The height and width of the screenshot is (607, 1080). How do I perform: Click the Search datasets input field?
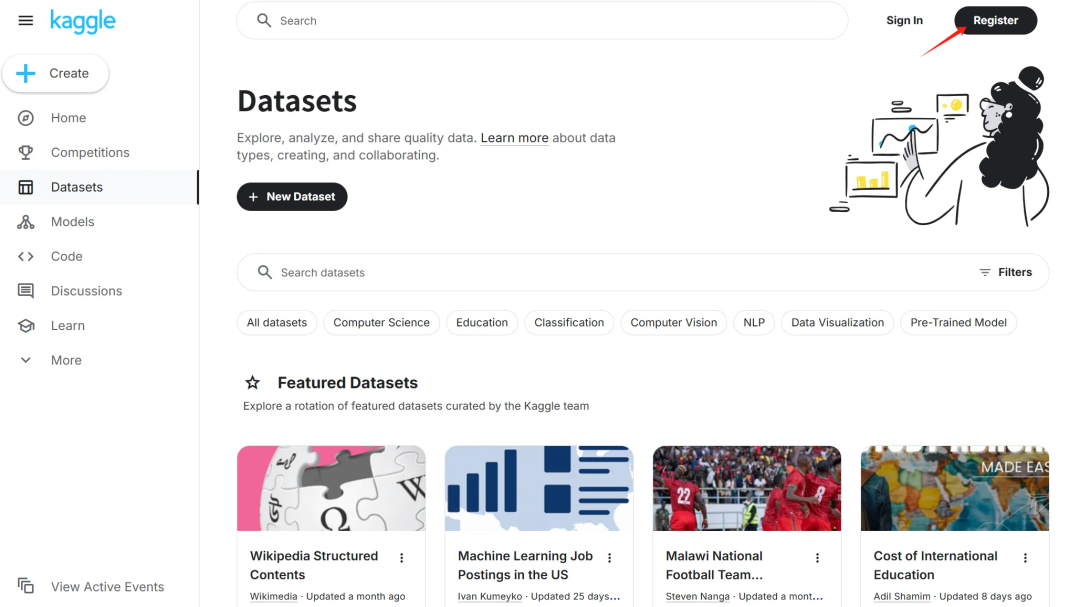(x=500, y=272)
